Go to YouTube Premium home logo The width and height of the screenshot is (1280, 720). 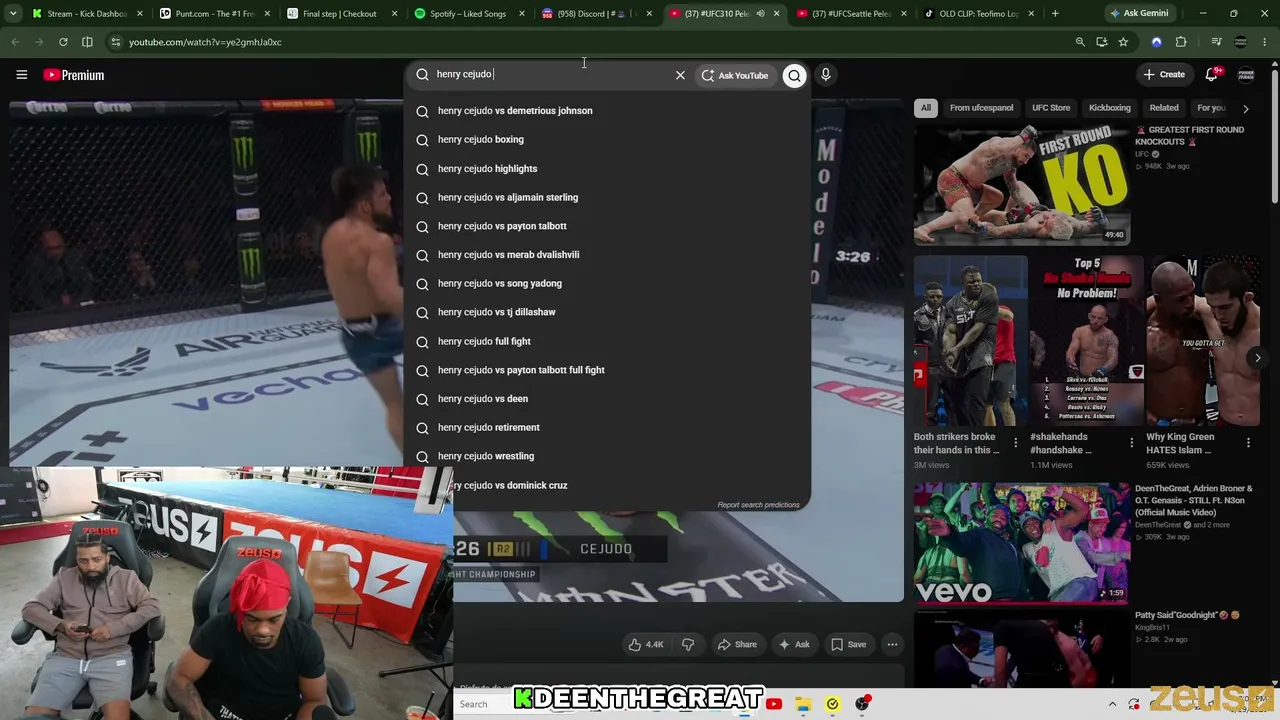[x=74, y=75]
